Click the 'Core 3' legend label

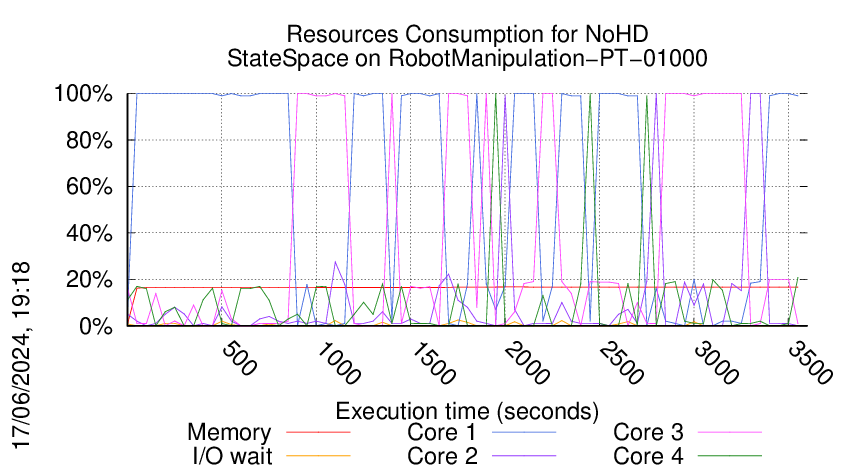point(648,433)
